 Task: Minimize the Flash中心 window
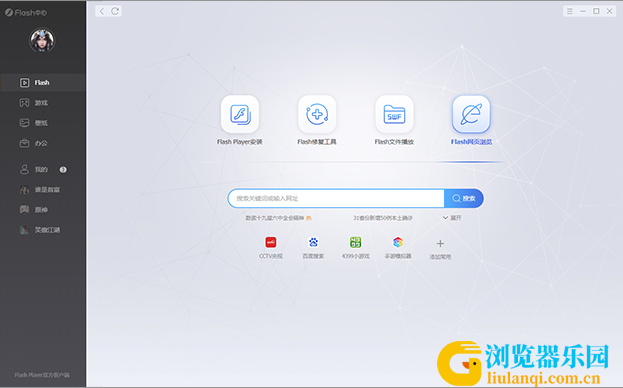[x=583, y=11]
